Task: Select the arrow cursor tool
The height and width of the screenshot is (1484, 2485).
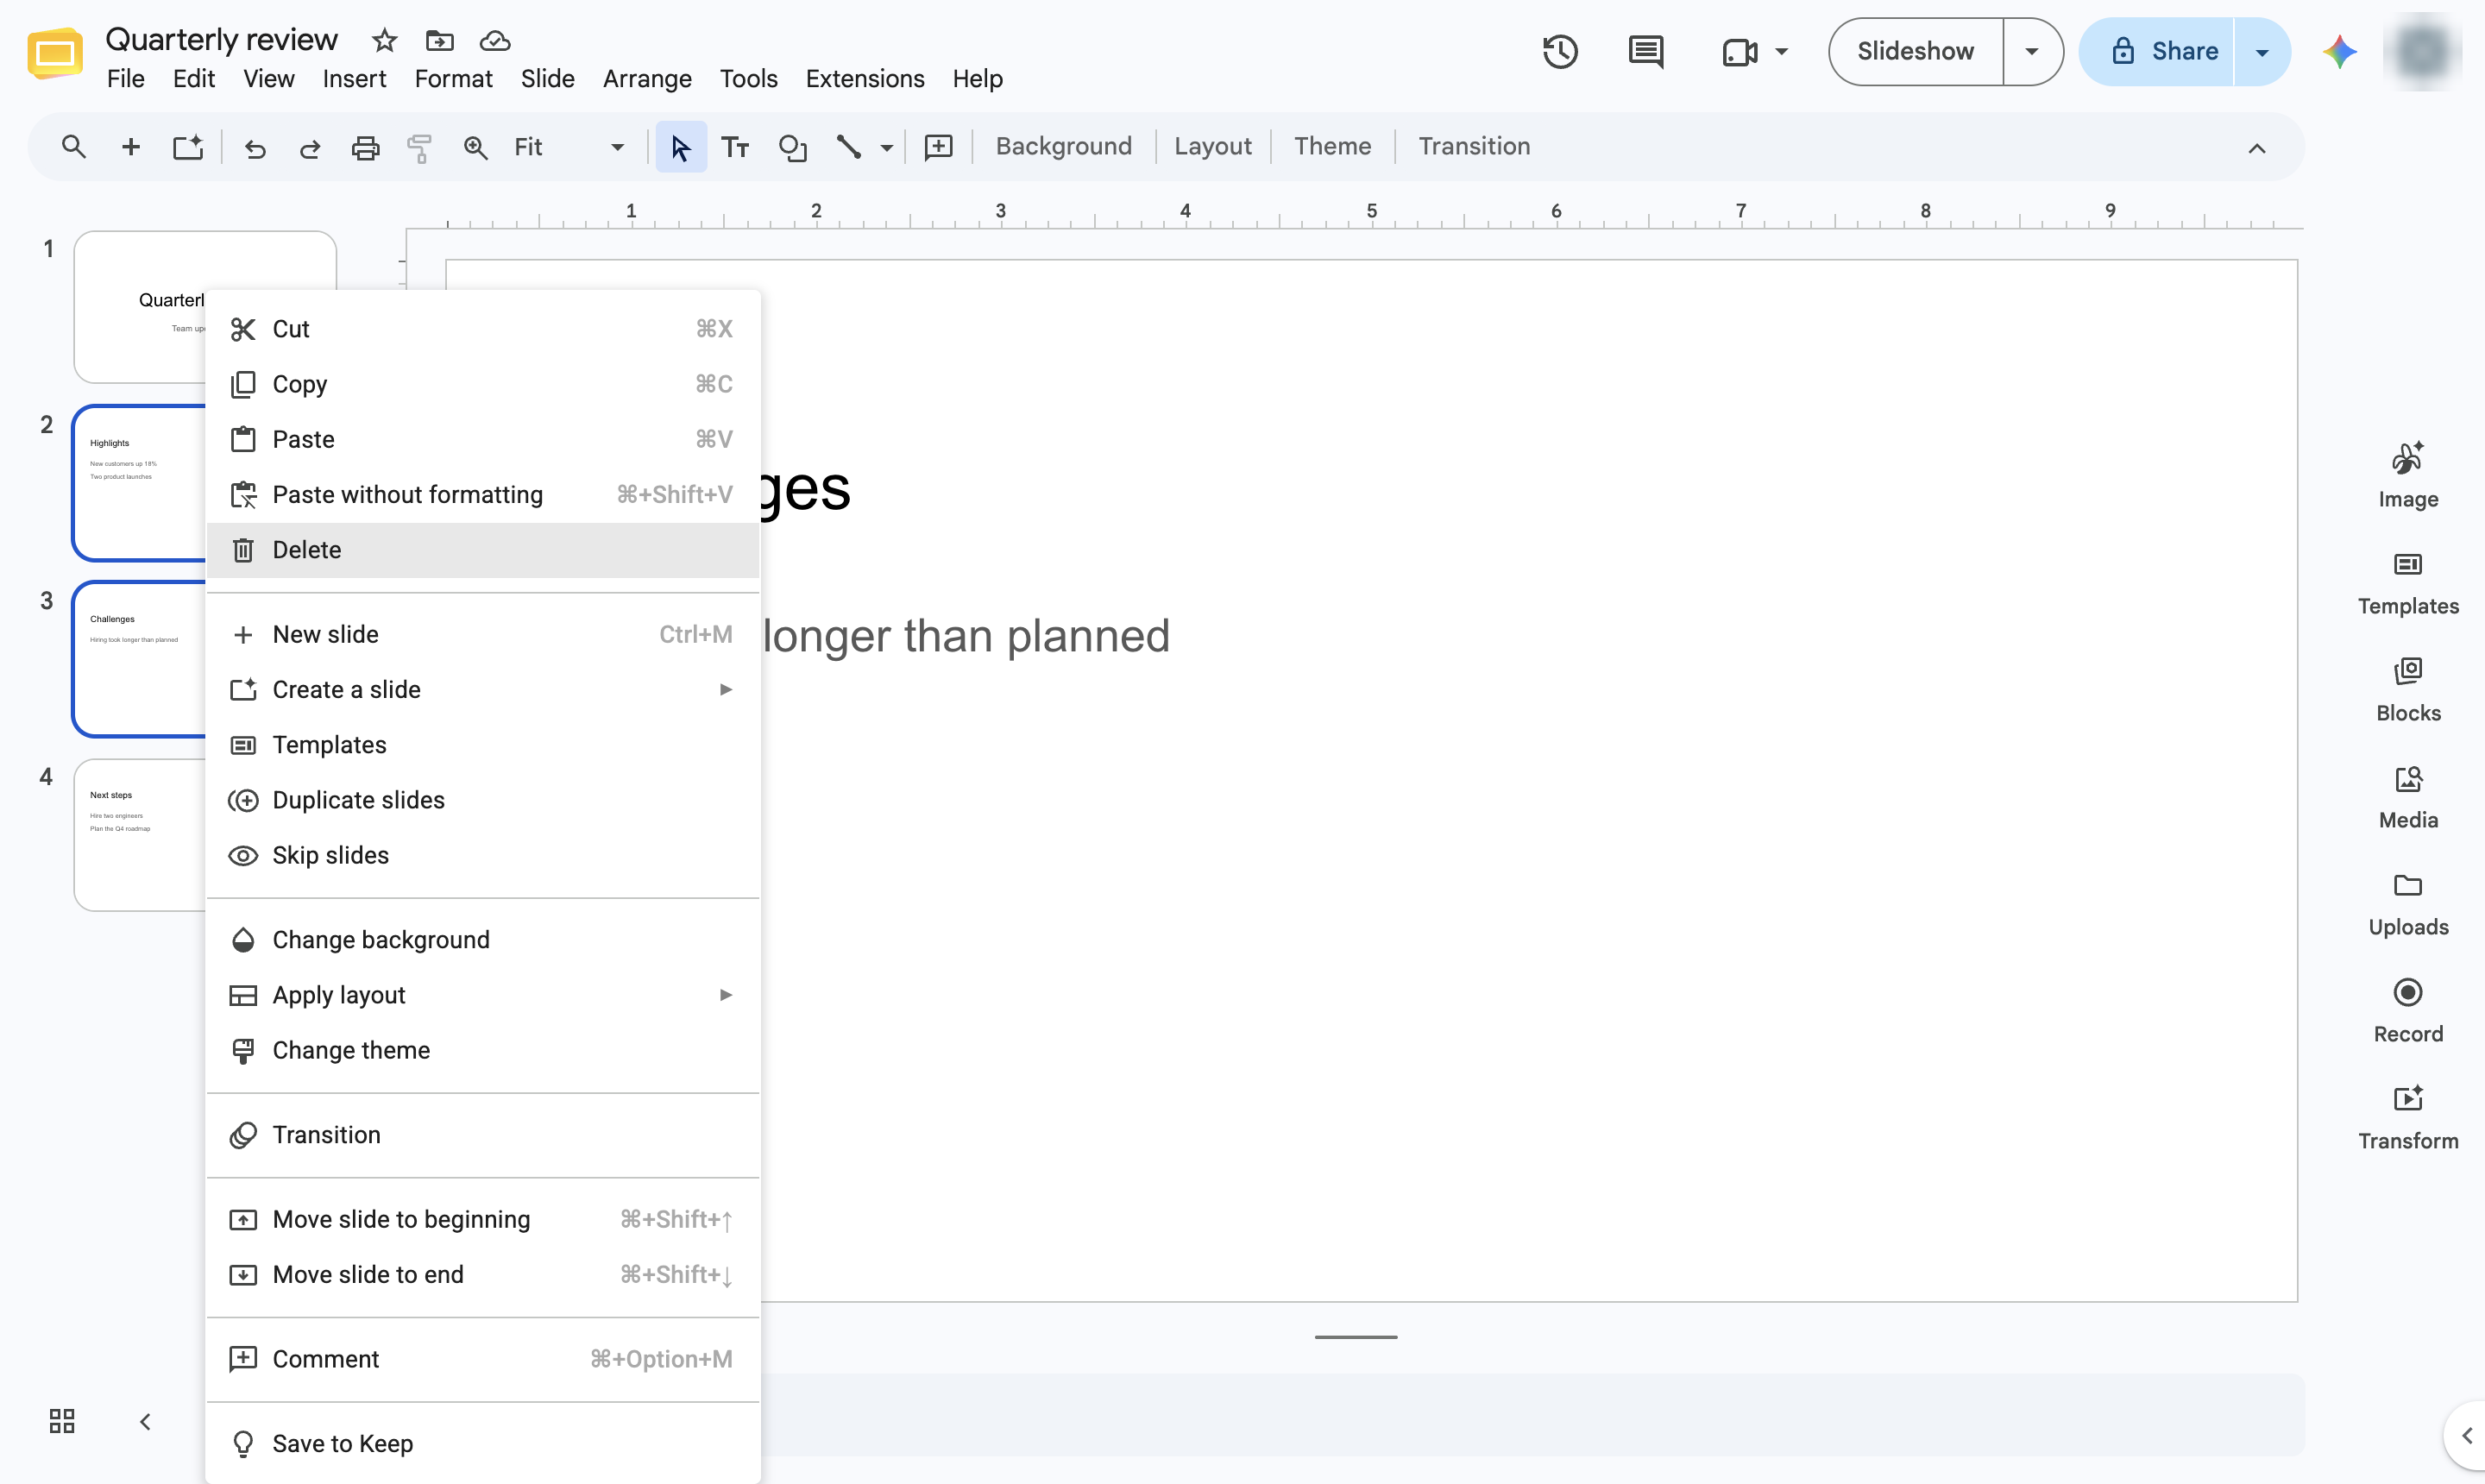Action: [681, 147]
